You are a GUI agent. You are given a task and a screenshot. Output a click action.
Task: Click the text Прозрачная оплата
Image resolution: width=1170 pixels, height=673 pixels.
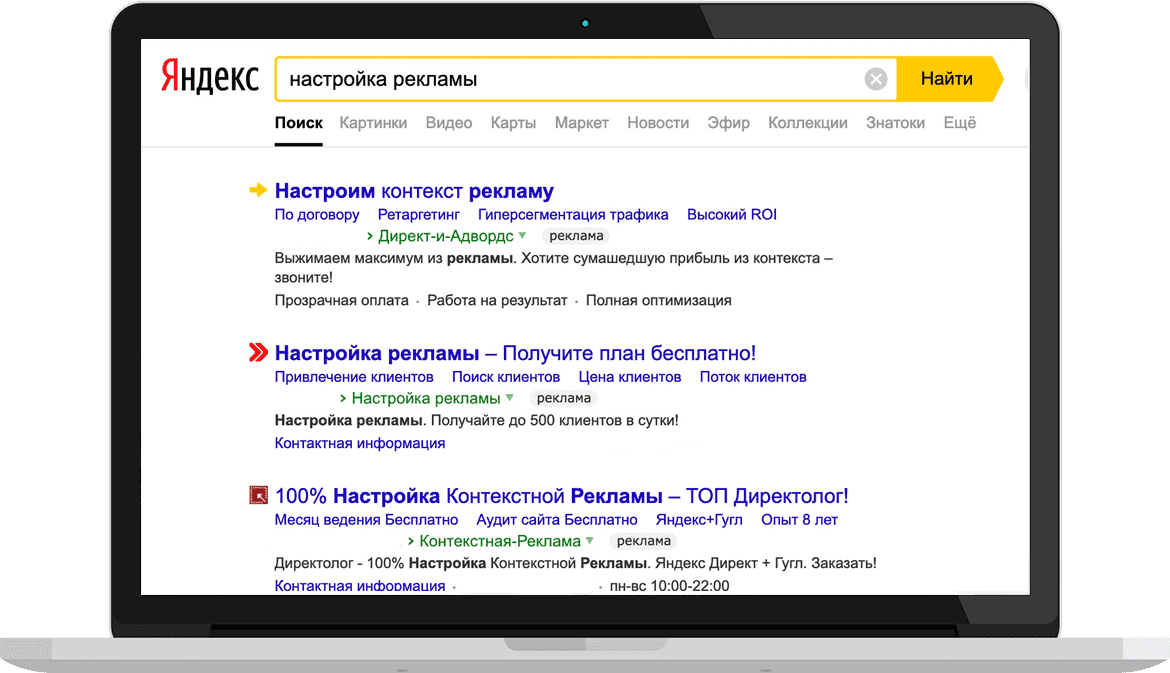[x=342, y=301]
